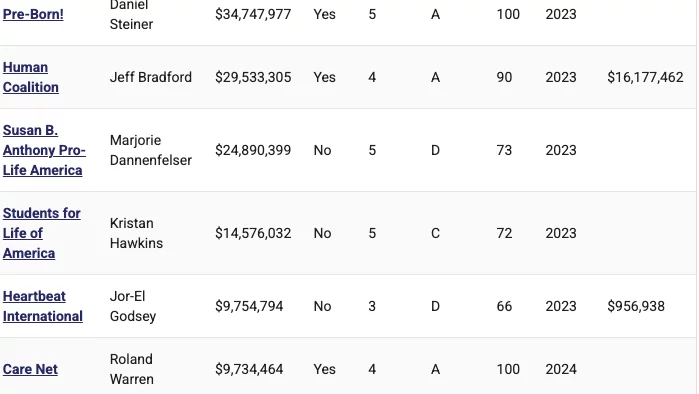The image size is (699, 394).
Task: Open the Care Net link
Action: 30,369
